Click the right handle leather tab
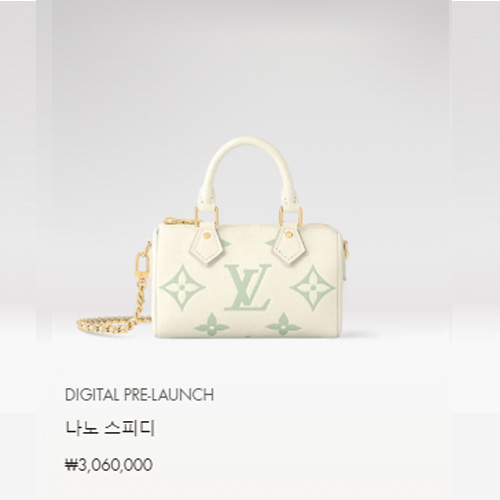This screenshot has width=500, height=500. (289, 243)
